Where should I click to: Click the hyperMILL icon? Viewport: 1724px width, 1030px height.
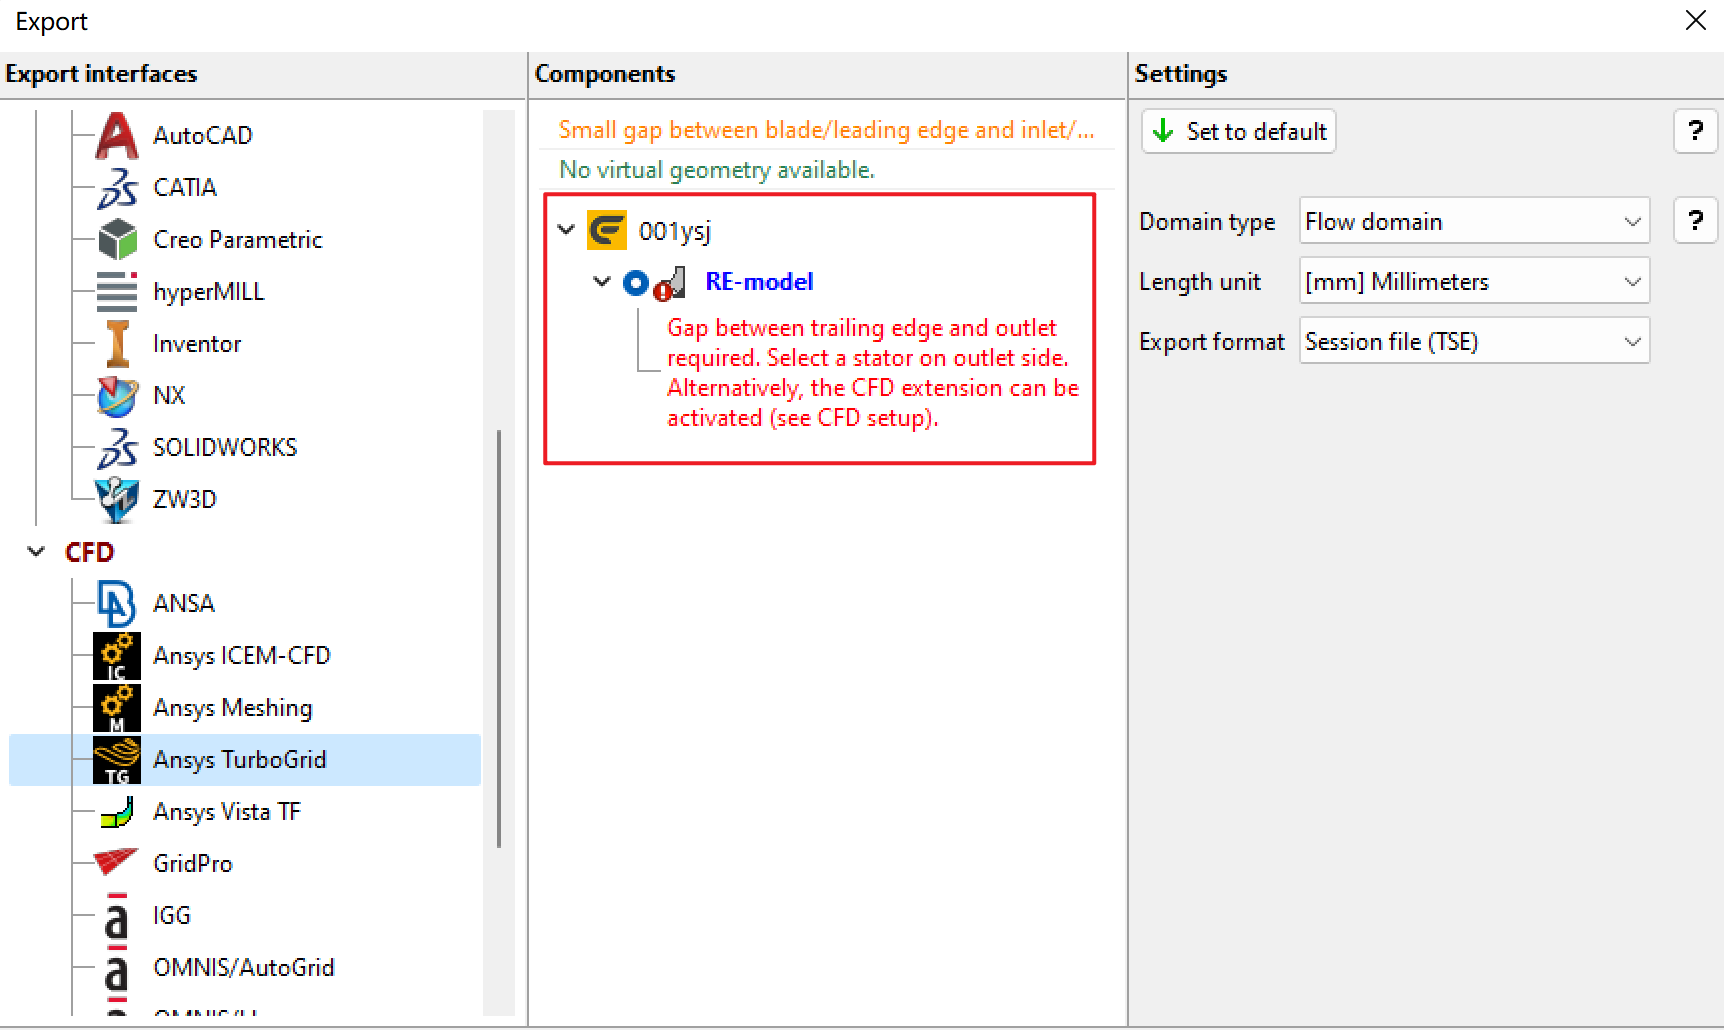pyautogui.click(x=117, y=291)
